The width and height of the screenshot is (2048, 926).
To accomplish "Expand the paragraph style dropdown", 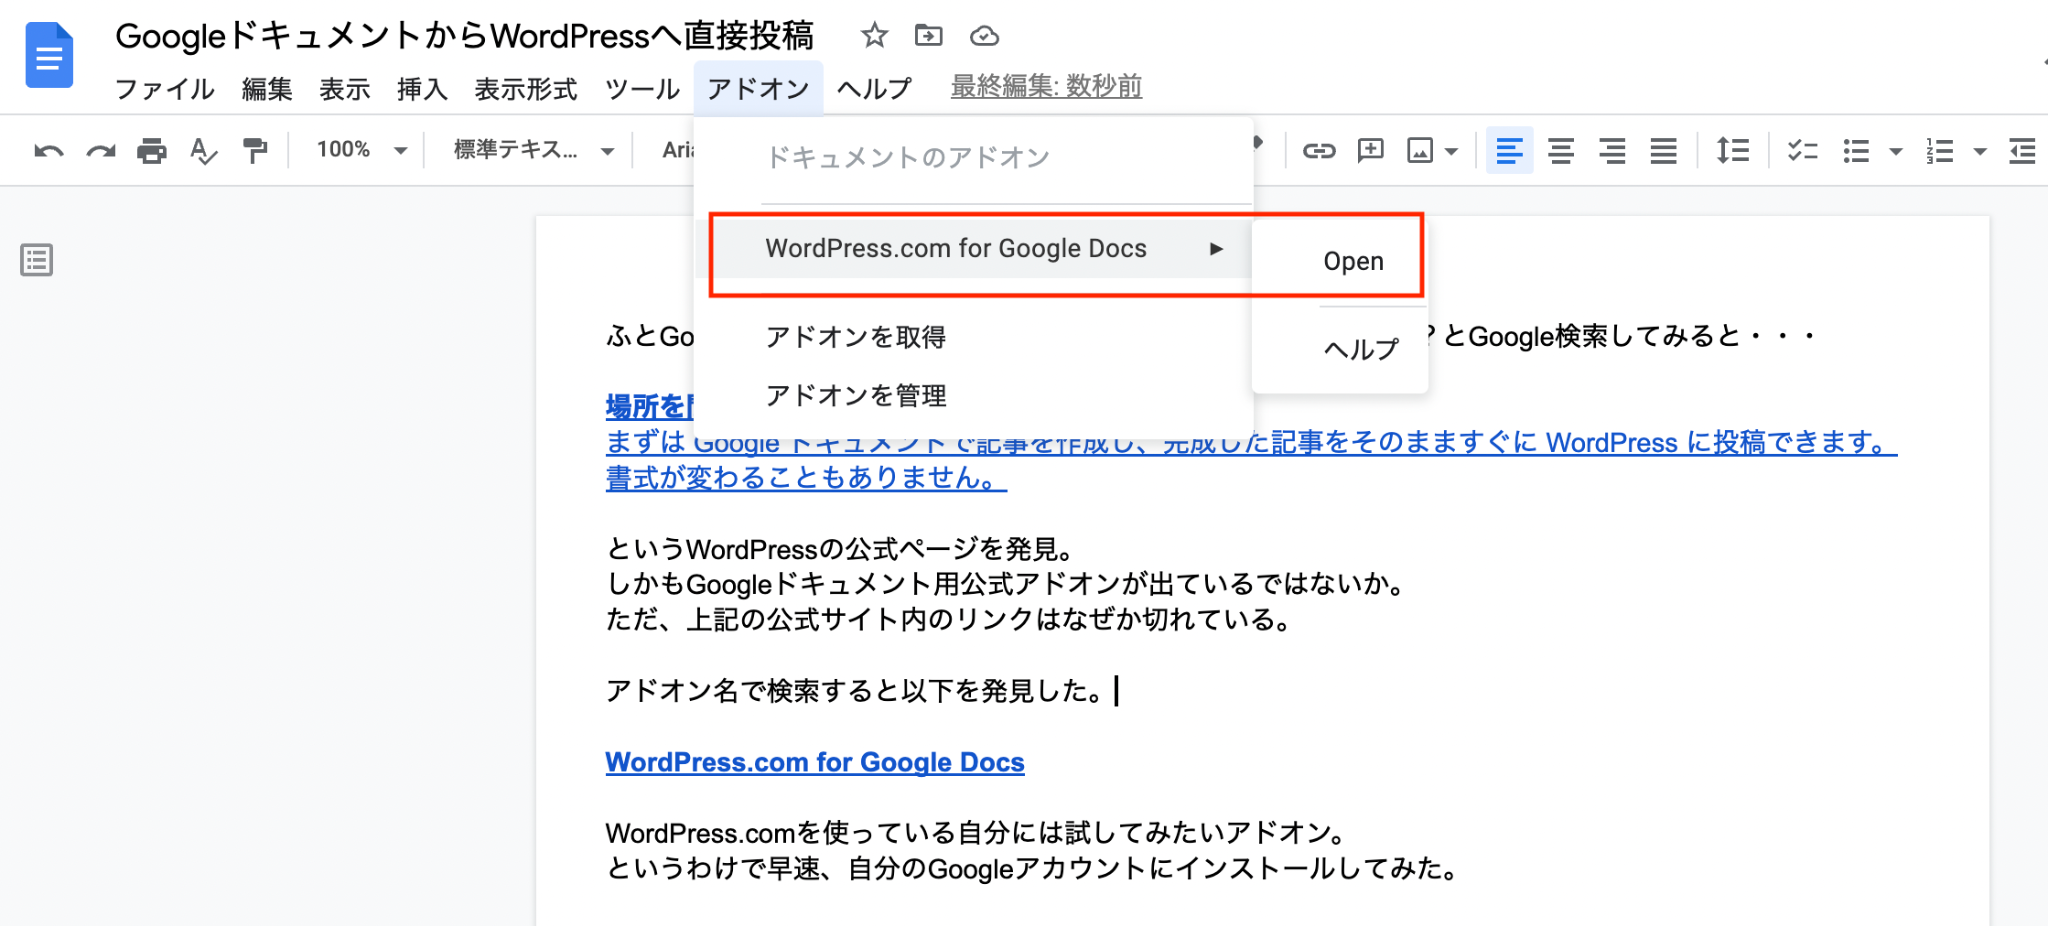I will pos(533,150).
